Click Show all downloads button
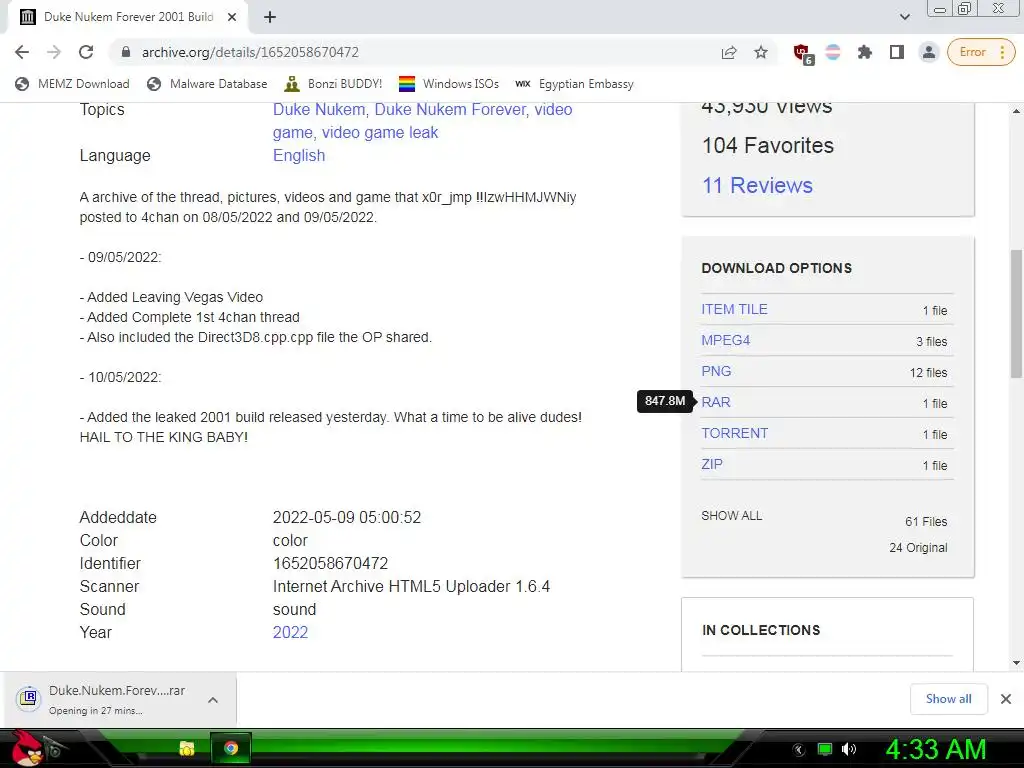This screenshot has height=768, width=1024. coord(948,699)
